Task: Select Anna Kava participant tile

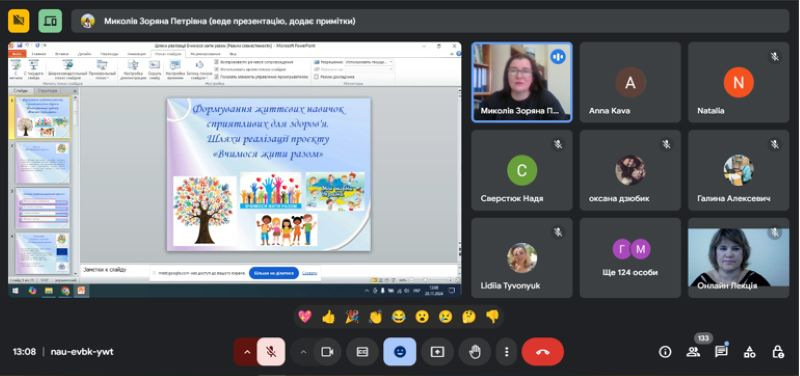Action: tap(630, 82)
